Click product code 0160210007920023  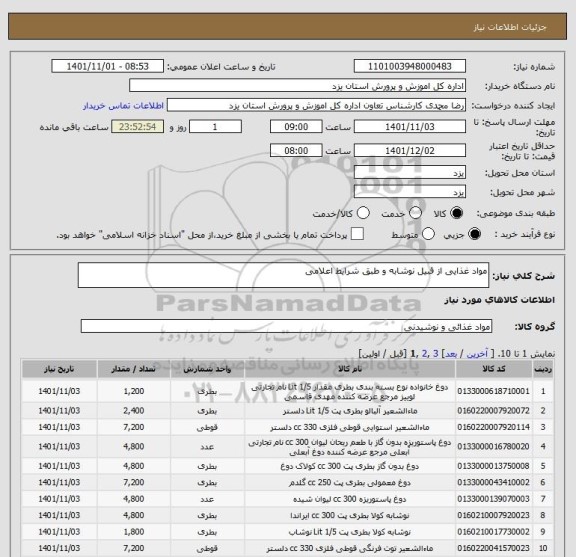[493, 515]
